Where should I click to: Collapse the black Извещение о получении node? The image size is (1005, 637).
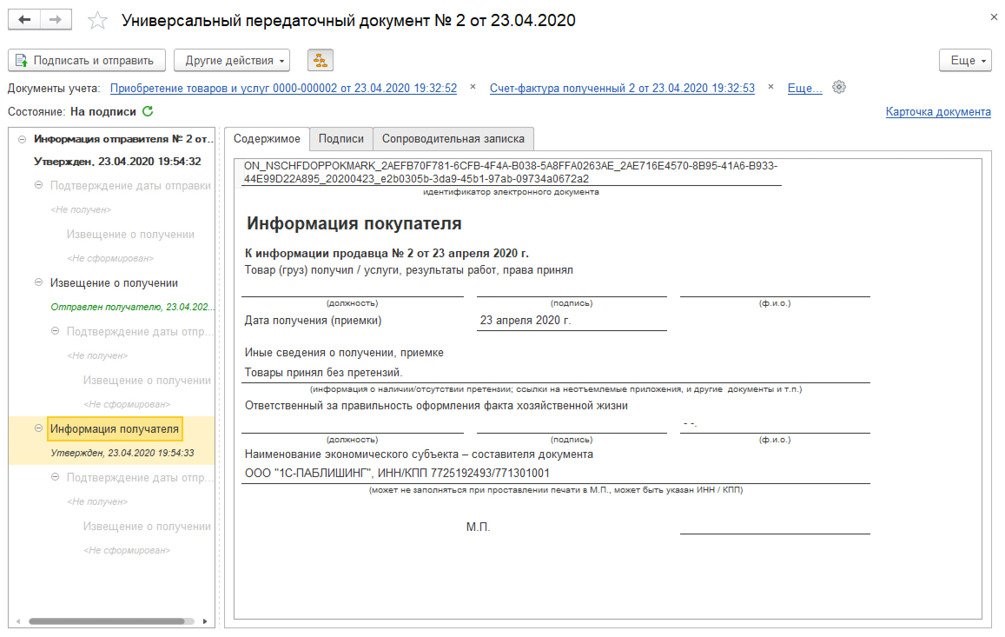(38, 283)
